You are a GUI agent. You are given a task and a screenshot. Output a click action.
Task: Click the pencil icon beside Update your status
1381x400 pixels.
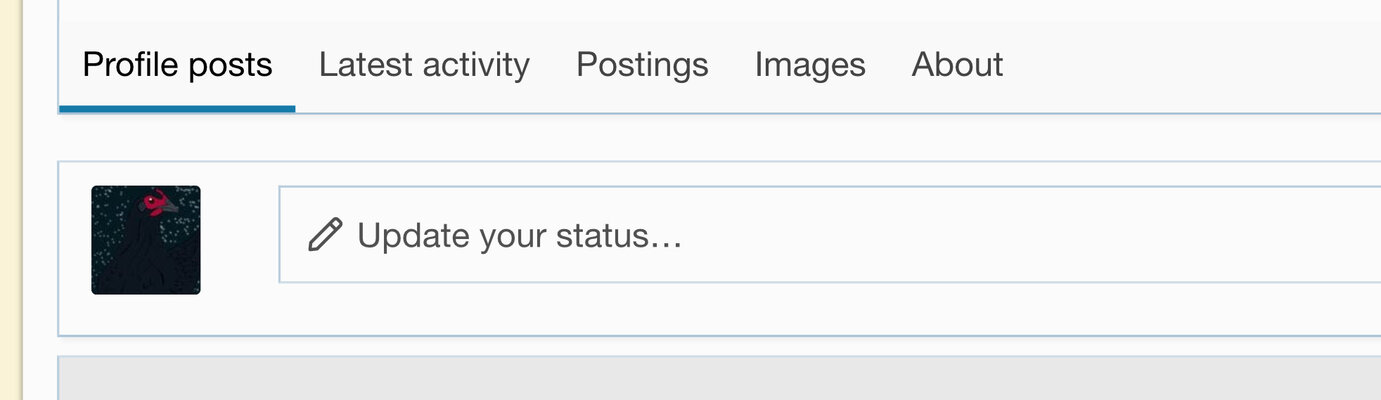(x=325, y=235)
